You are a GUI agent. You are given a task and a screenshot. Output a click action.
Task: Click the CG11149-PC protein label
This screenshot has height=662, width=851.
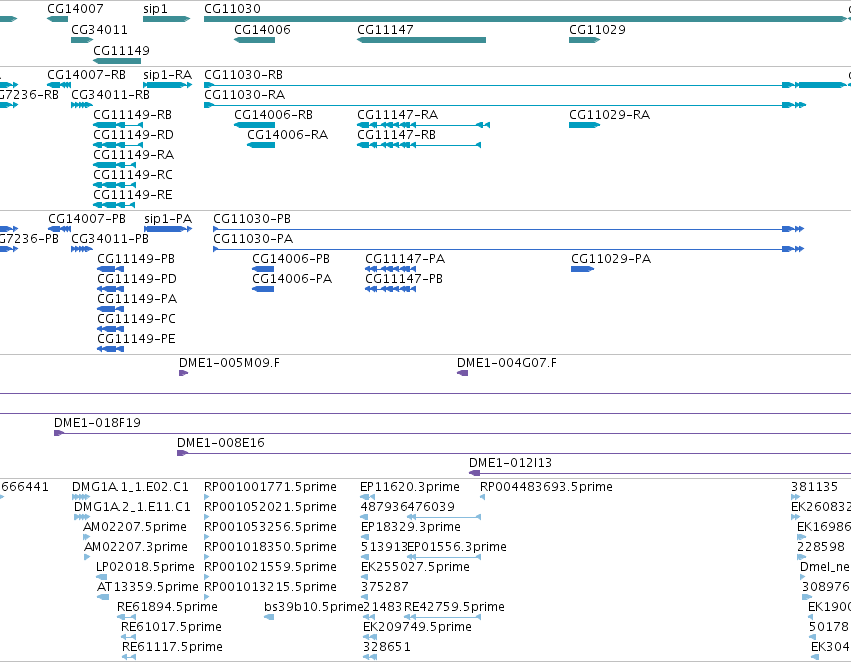pyautogui.click(x=136, y=319)
